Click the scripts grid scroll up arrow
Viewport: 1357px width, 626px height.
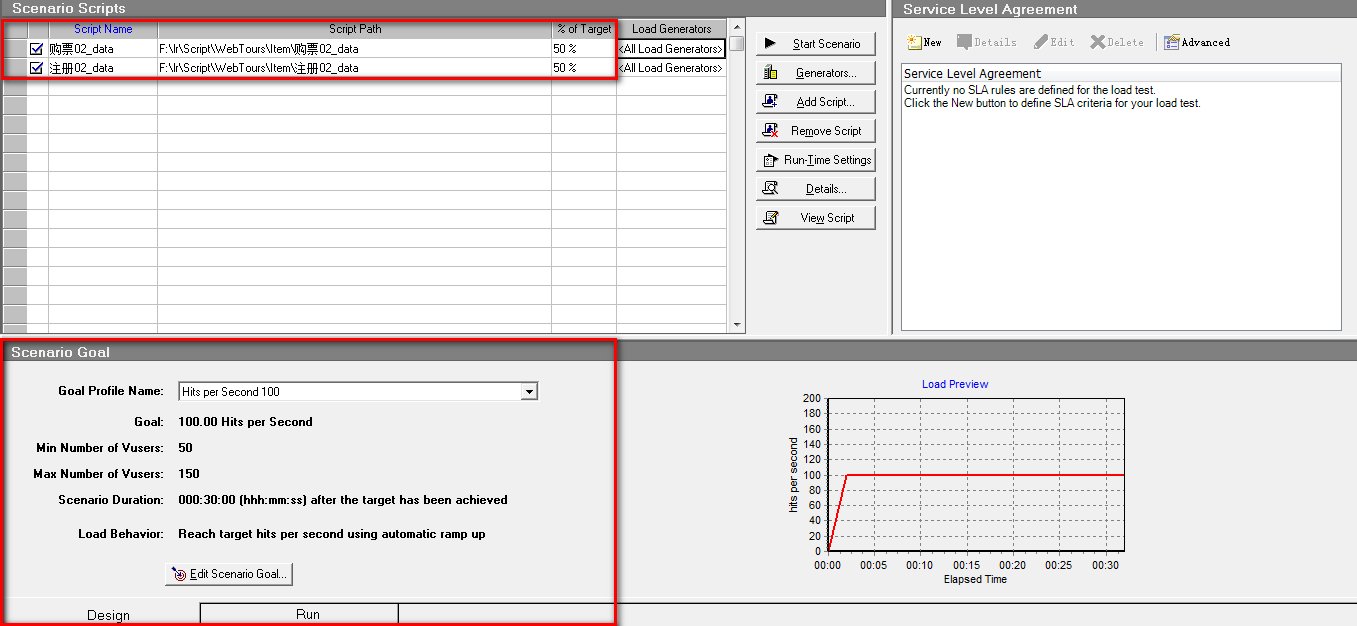click(x=737, y=28)
